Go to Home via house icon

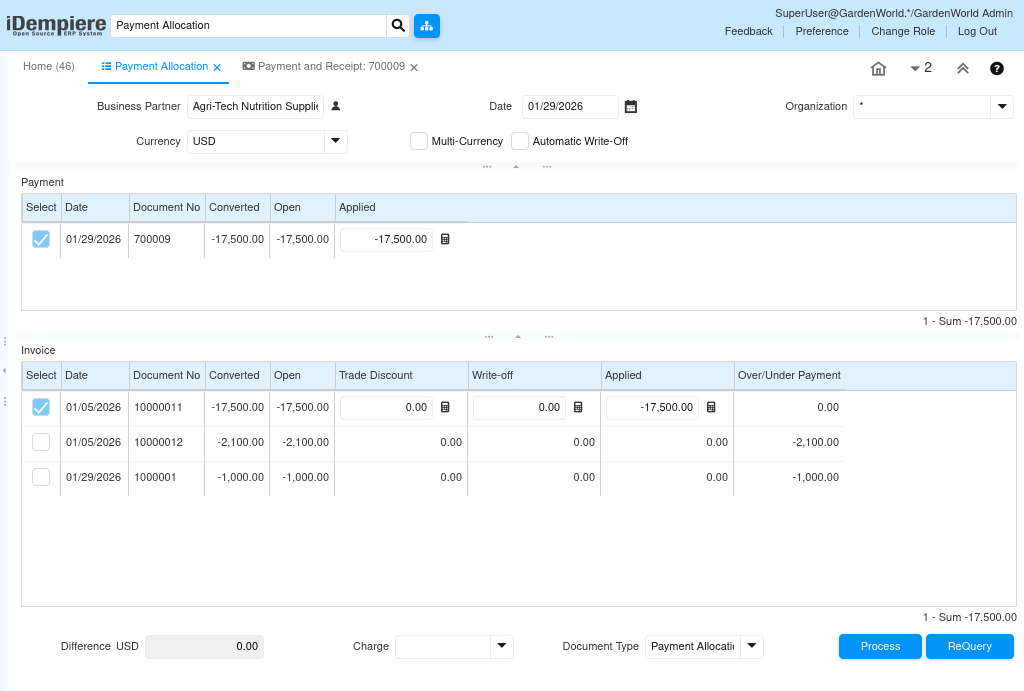coord(878,69)
